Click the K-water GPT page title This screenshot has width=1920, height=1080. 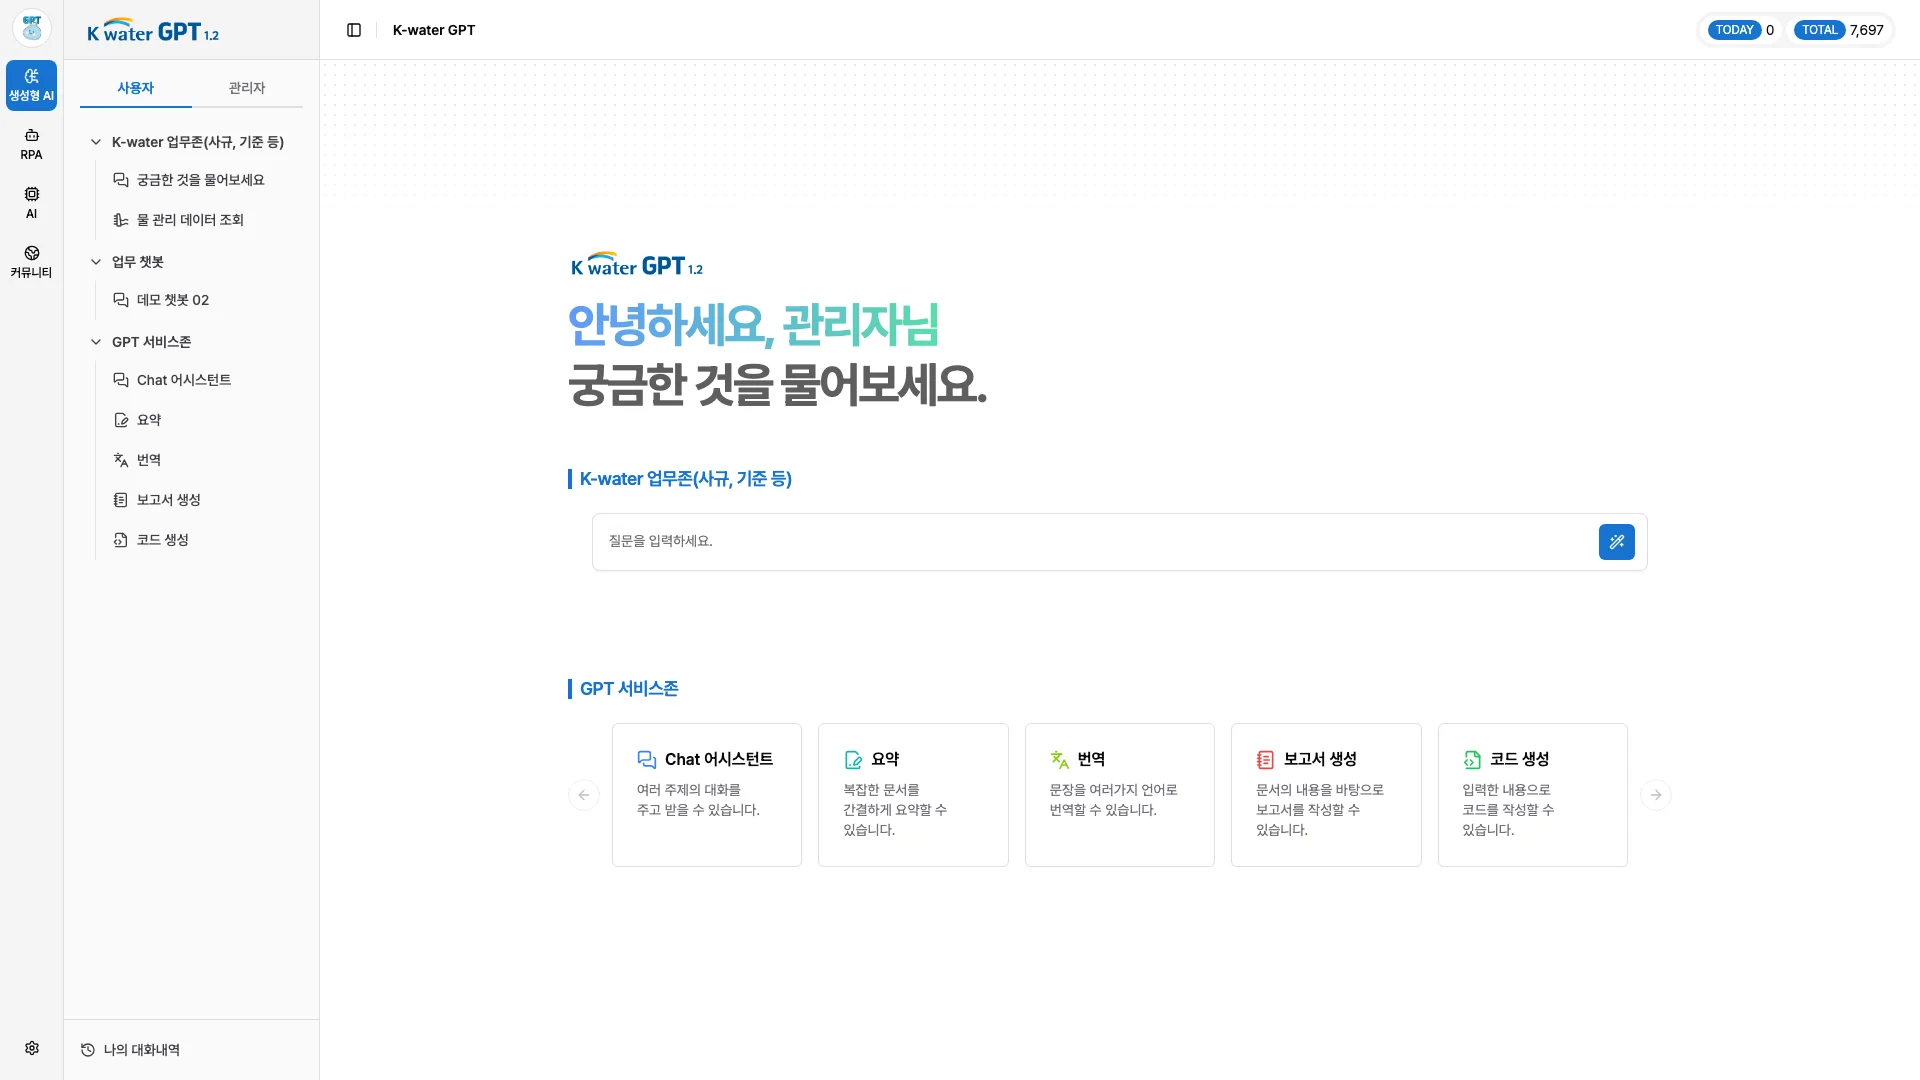[434, 30]
